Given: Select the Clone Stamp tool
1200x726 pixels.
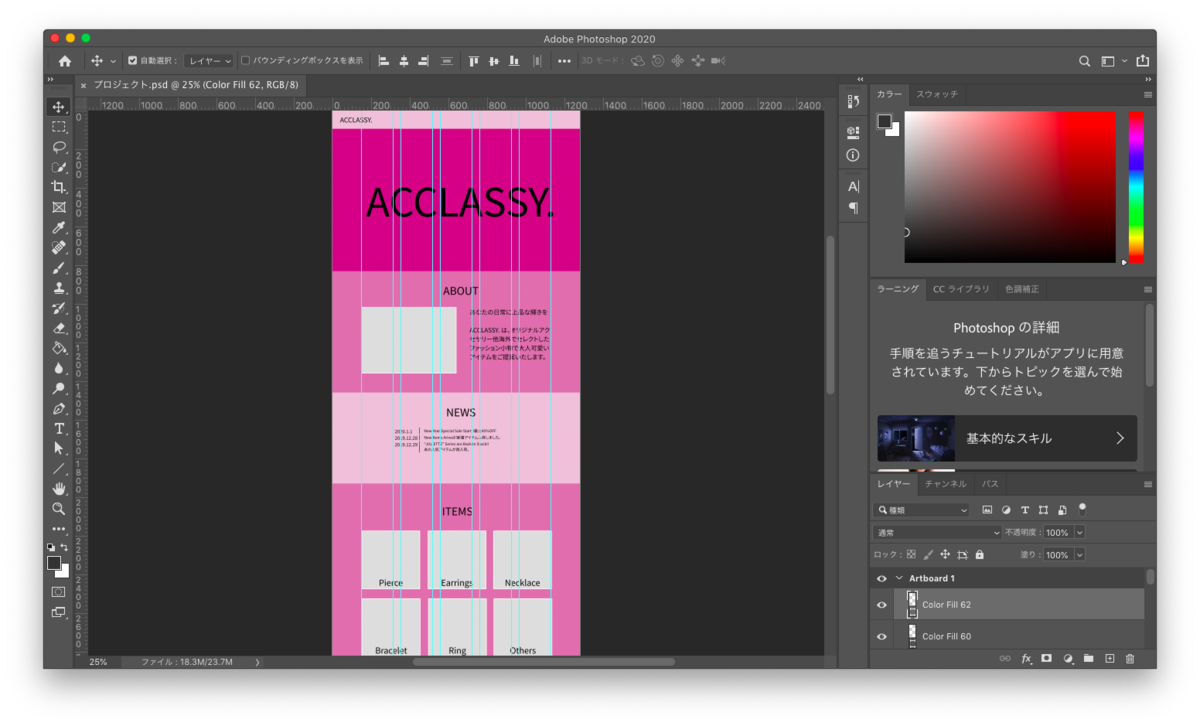Looking at the screenshot, I should pos(59,288).
